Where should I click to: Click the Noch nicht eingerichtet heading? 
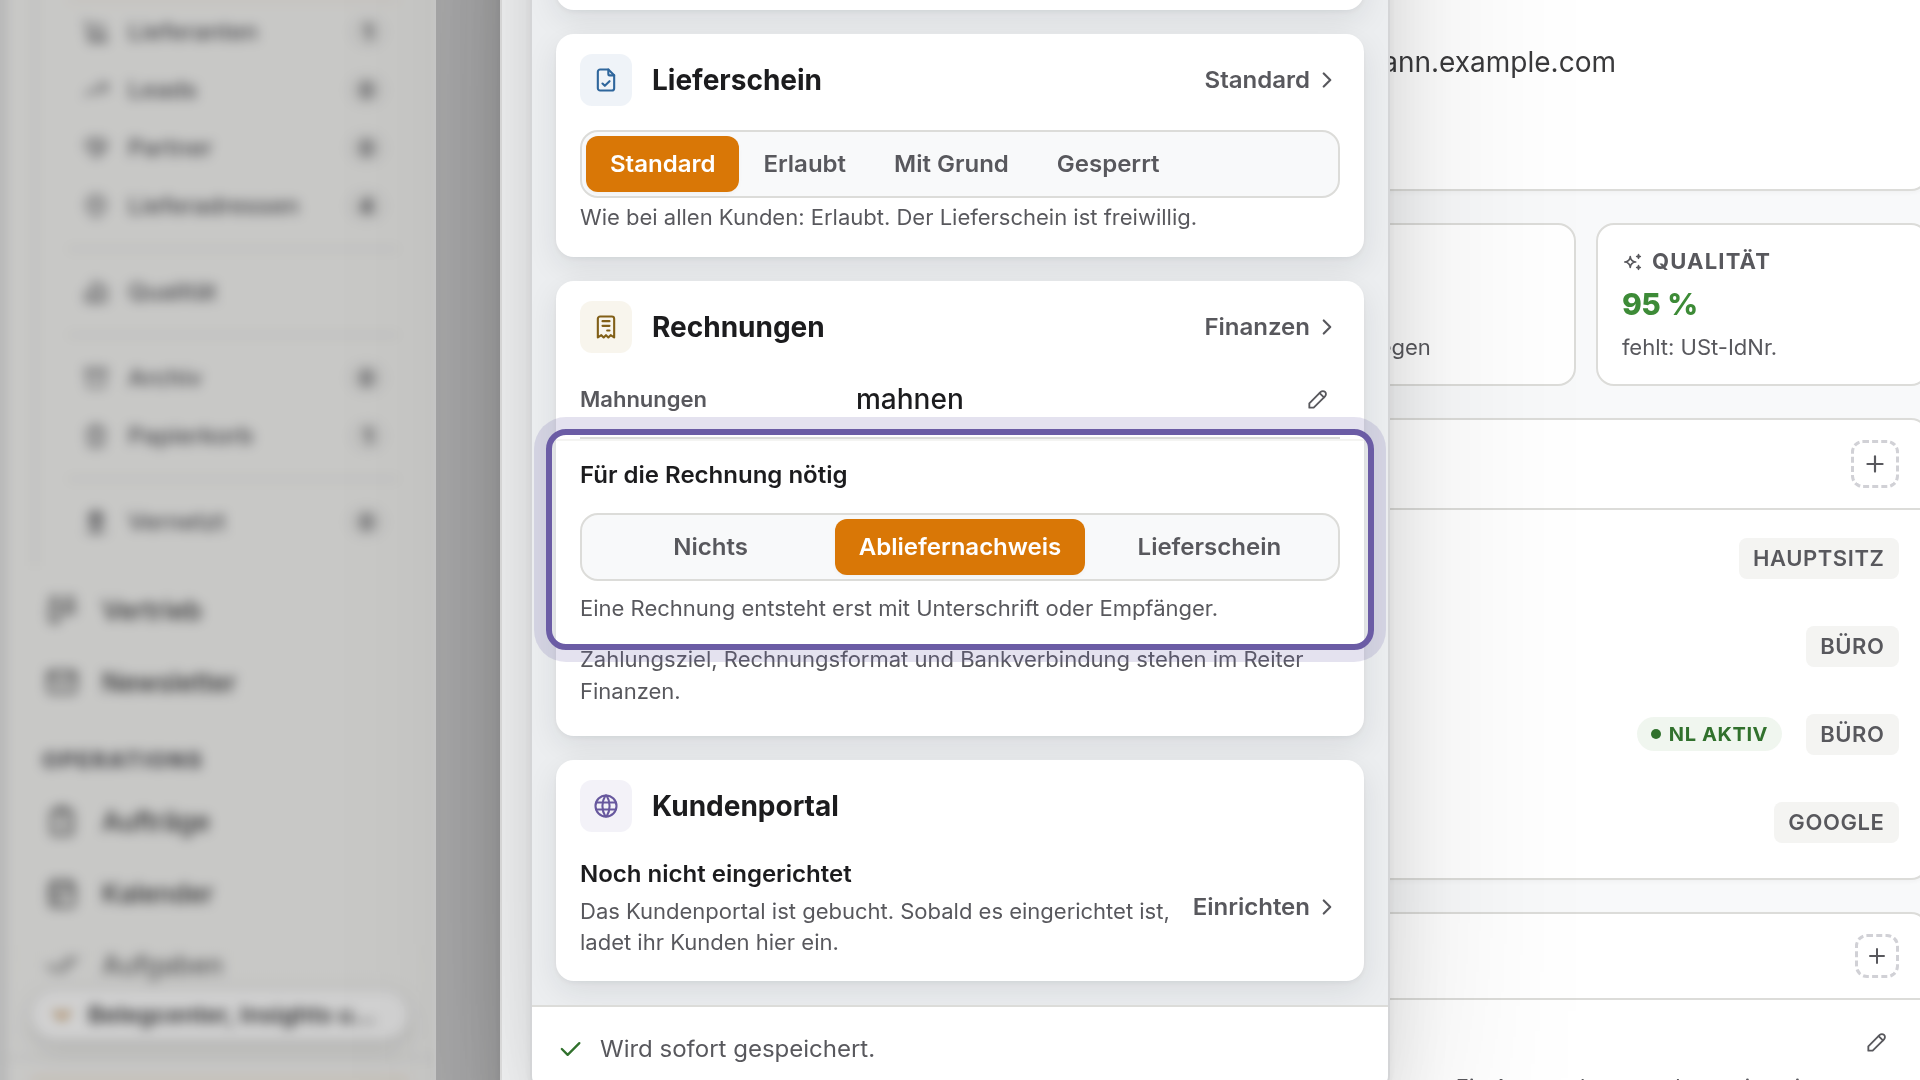(715, 874)
